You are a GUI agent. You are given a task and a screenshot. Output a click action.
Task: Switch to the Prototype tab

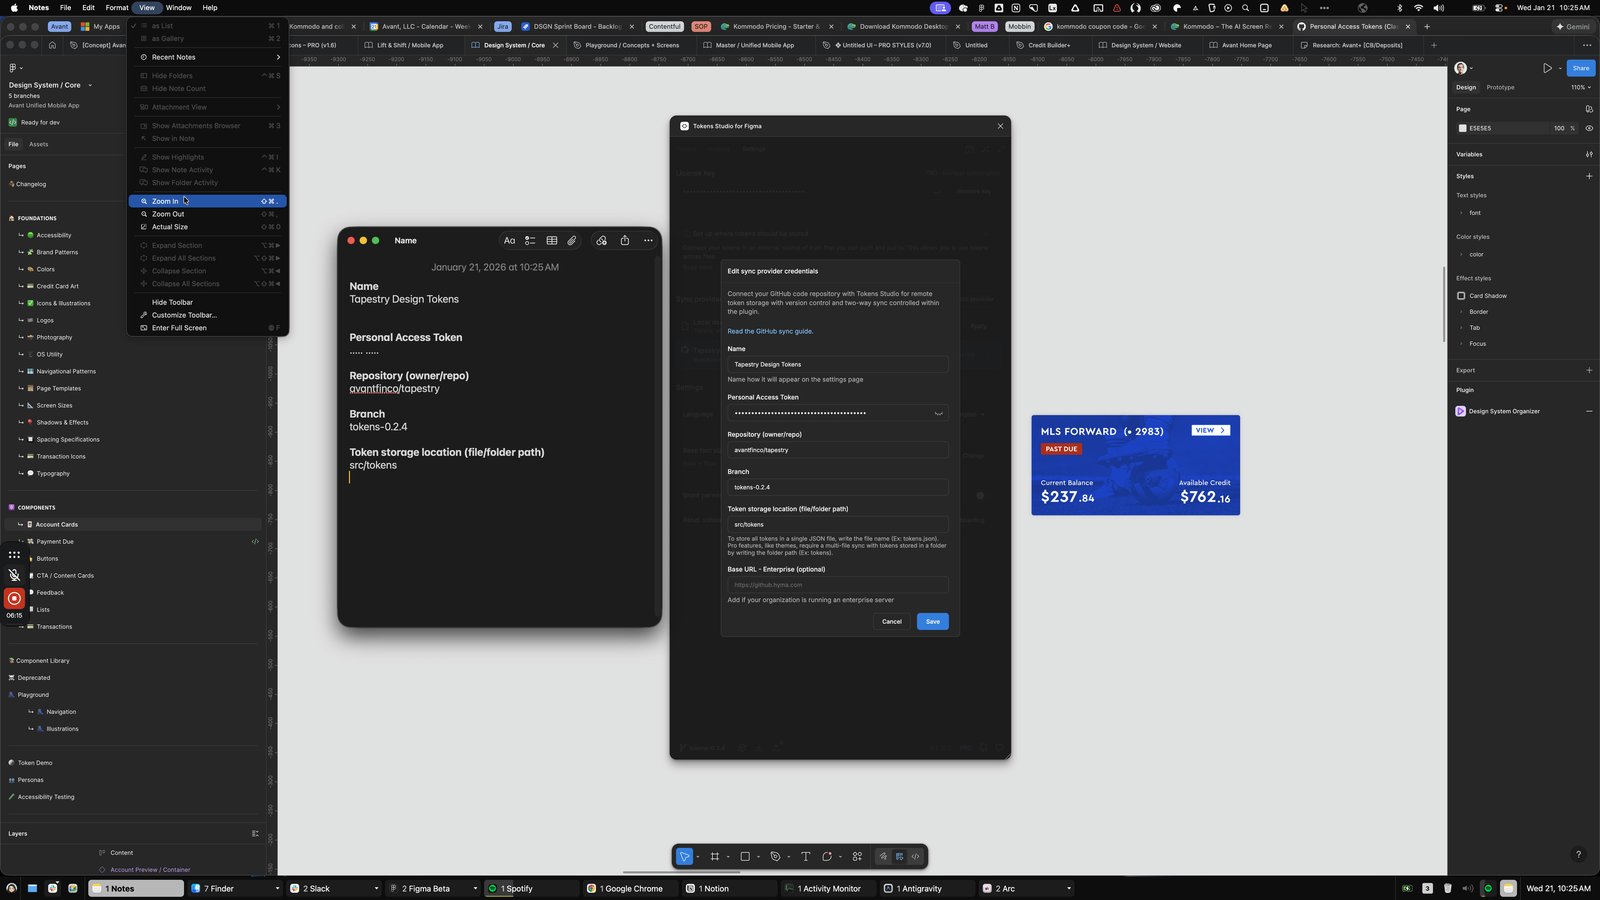(x=1500, y=87)
